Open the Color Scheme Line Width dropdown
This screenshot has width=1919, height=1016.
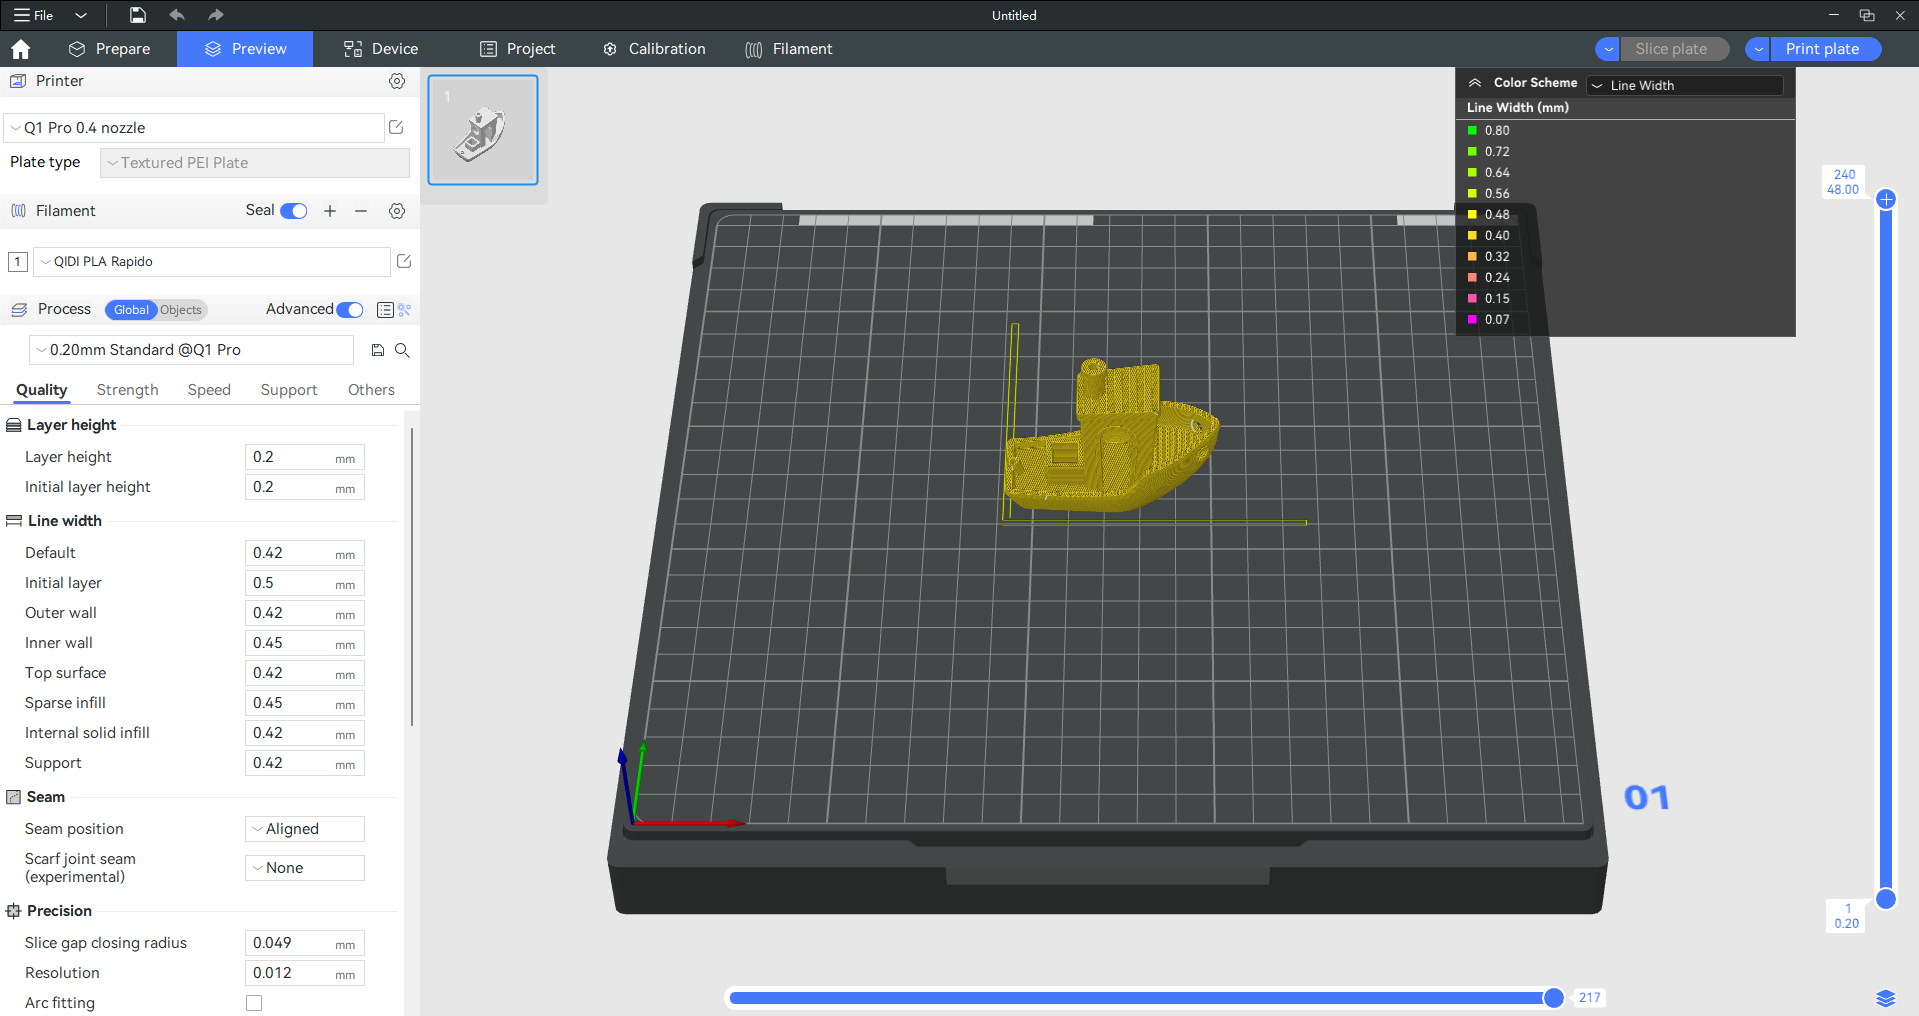coord(1685,85)
